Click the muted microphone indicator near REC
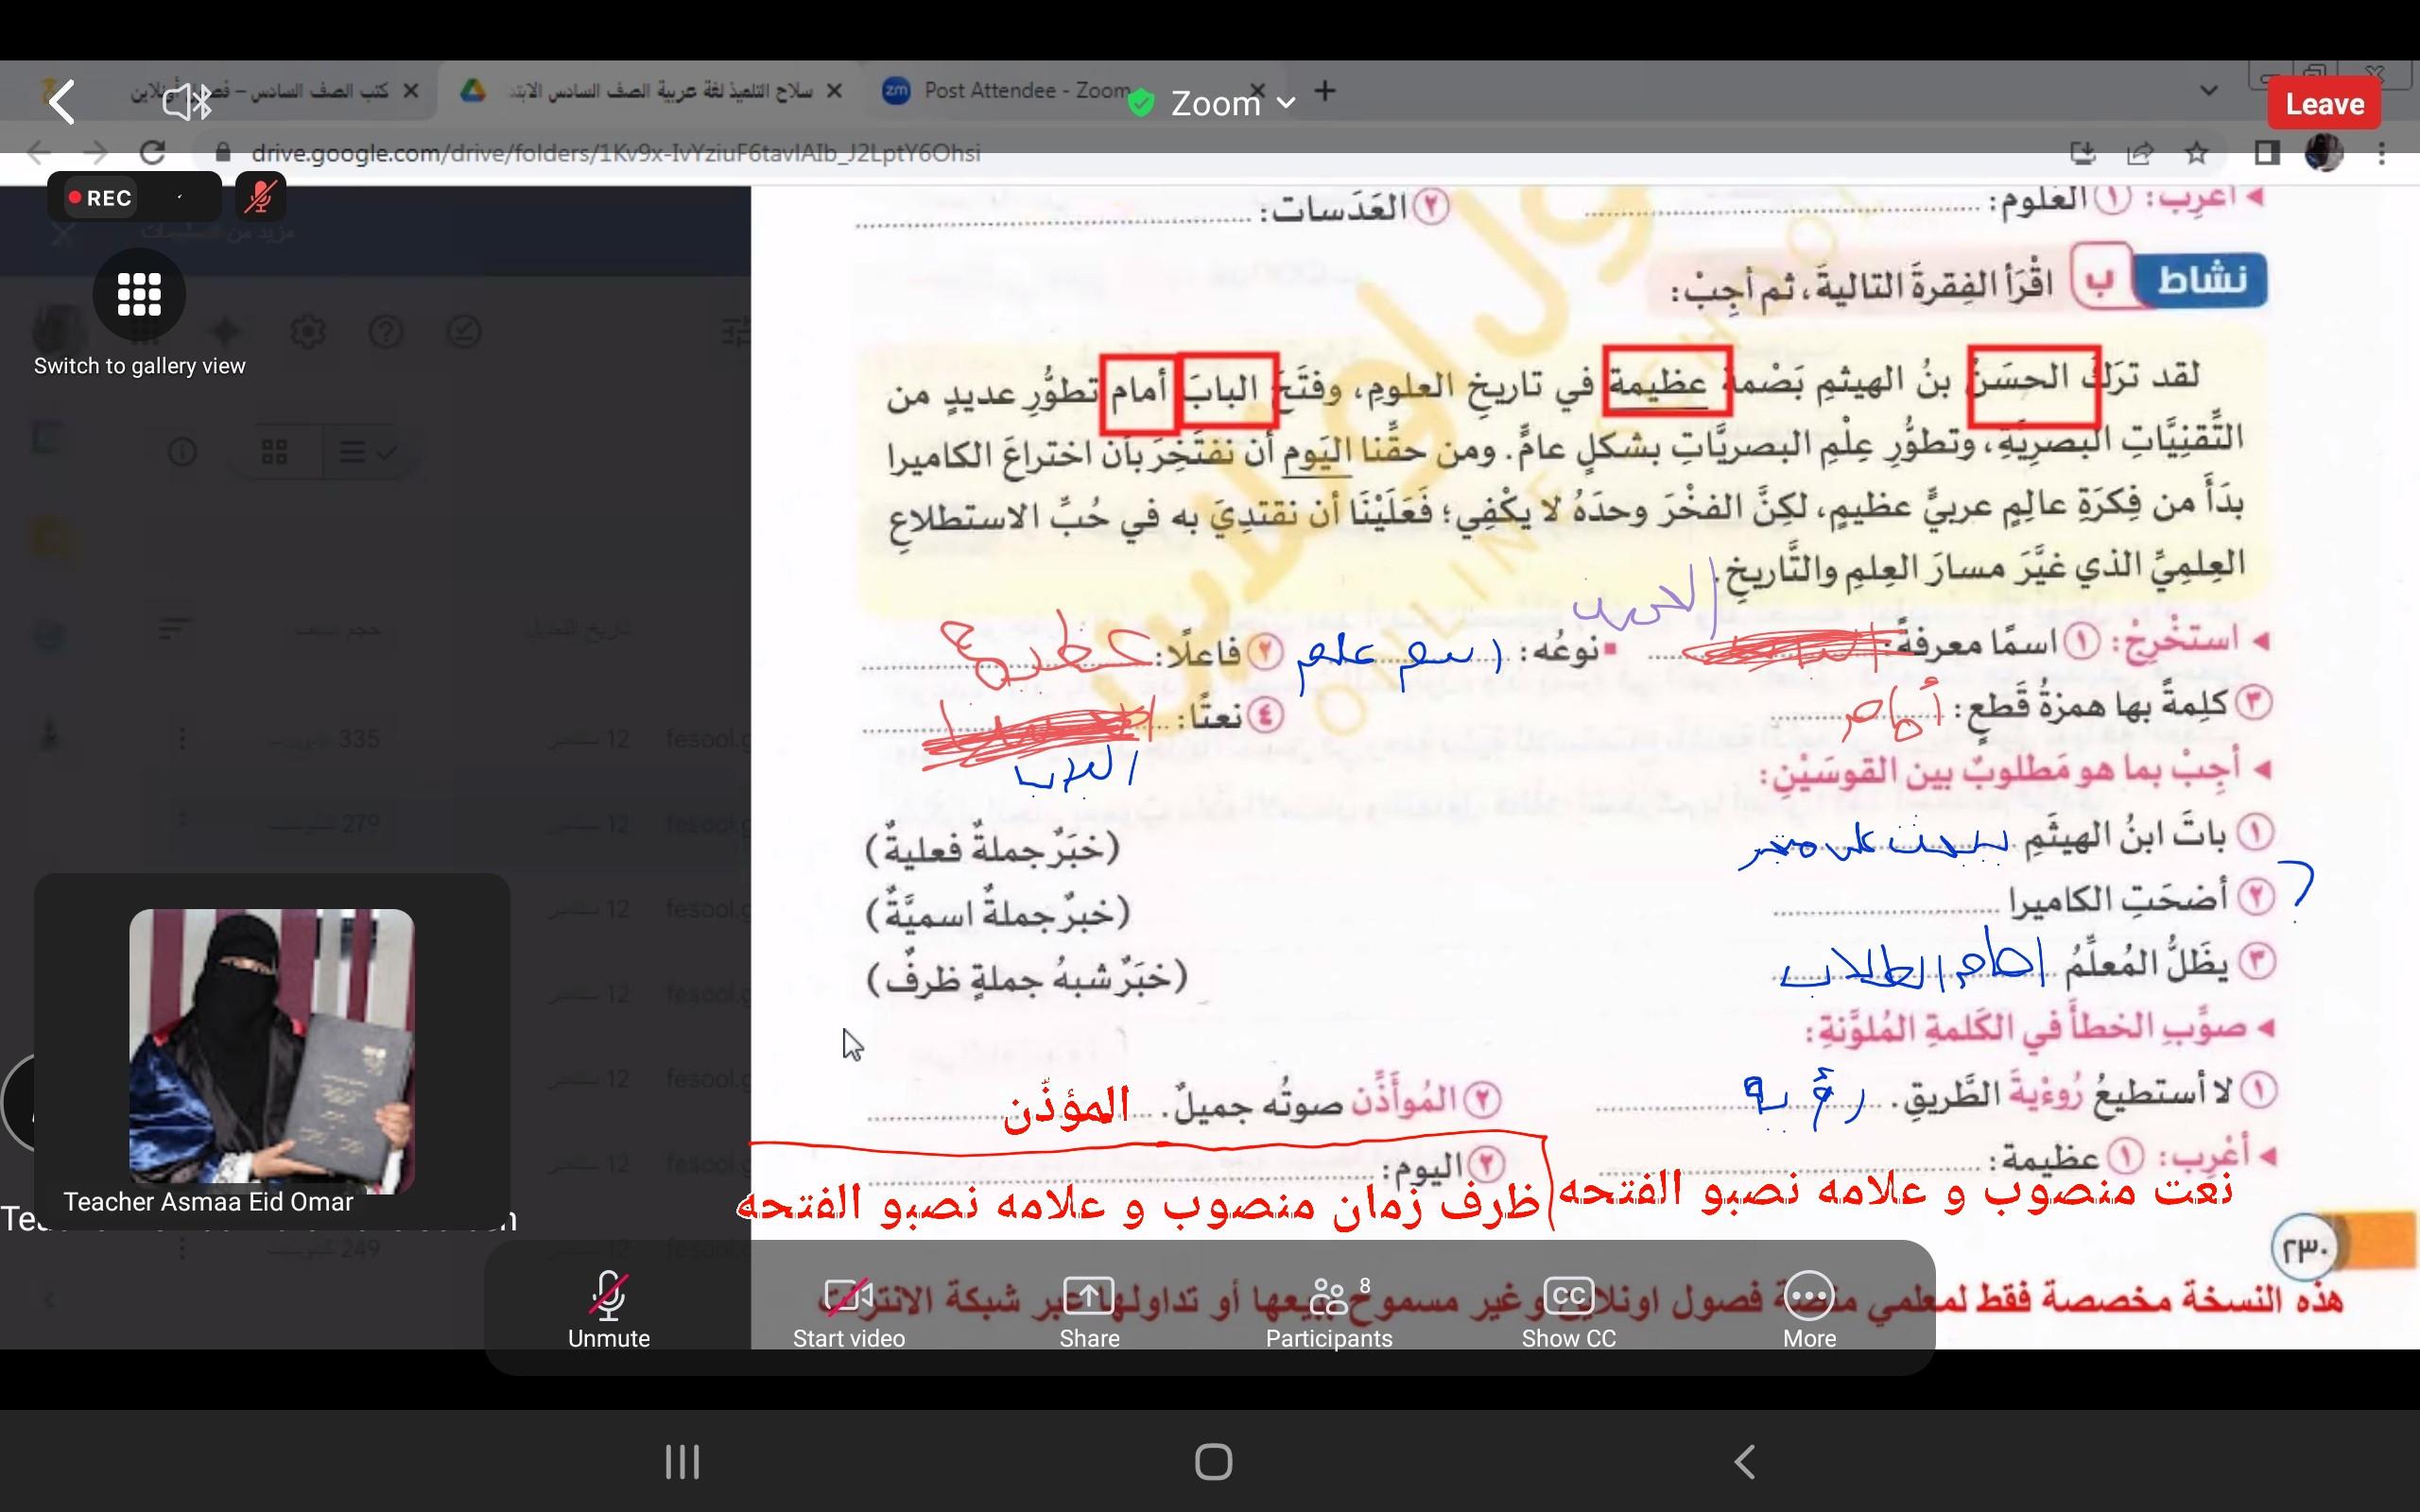 (x=260, y=197)
